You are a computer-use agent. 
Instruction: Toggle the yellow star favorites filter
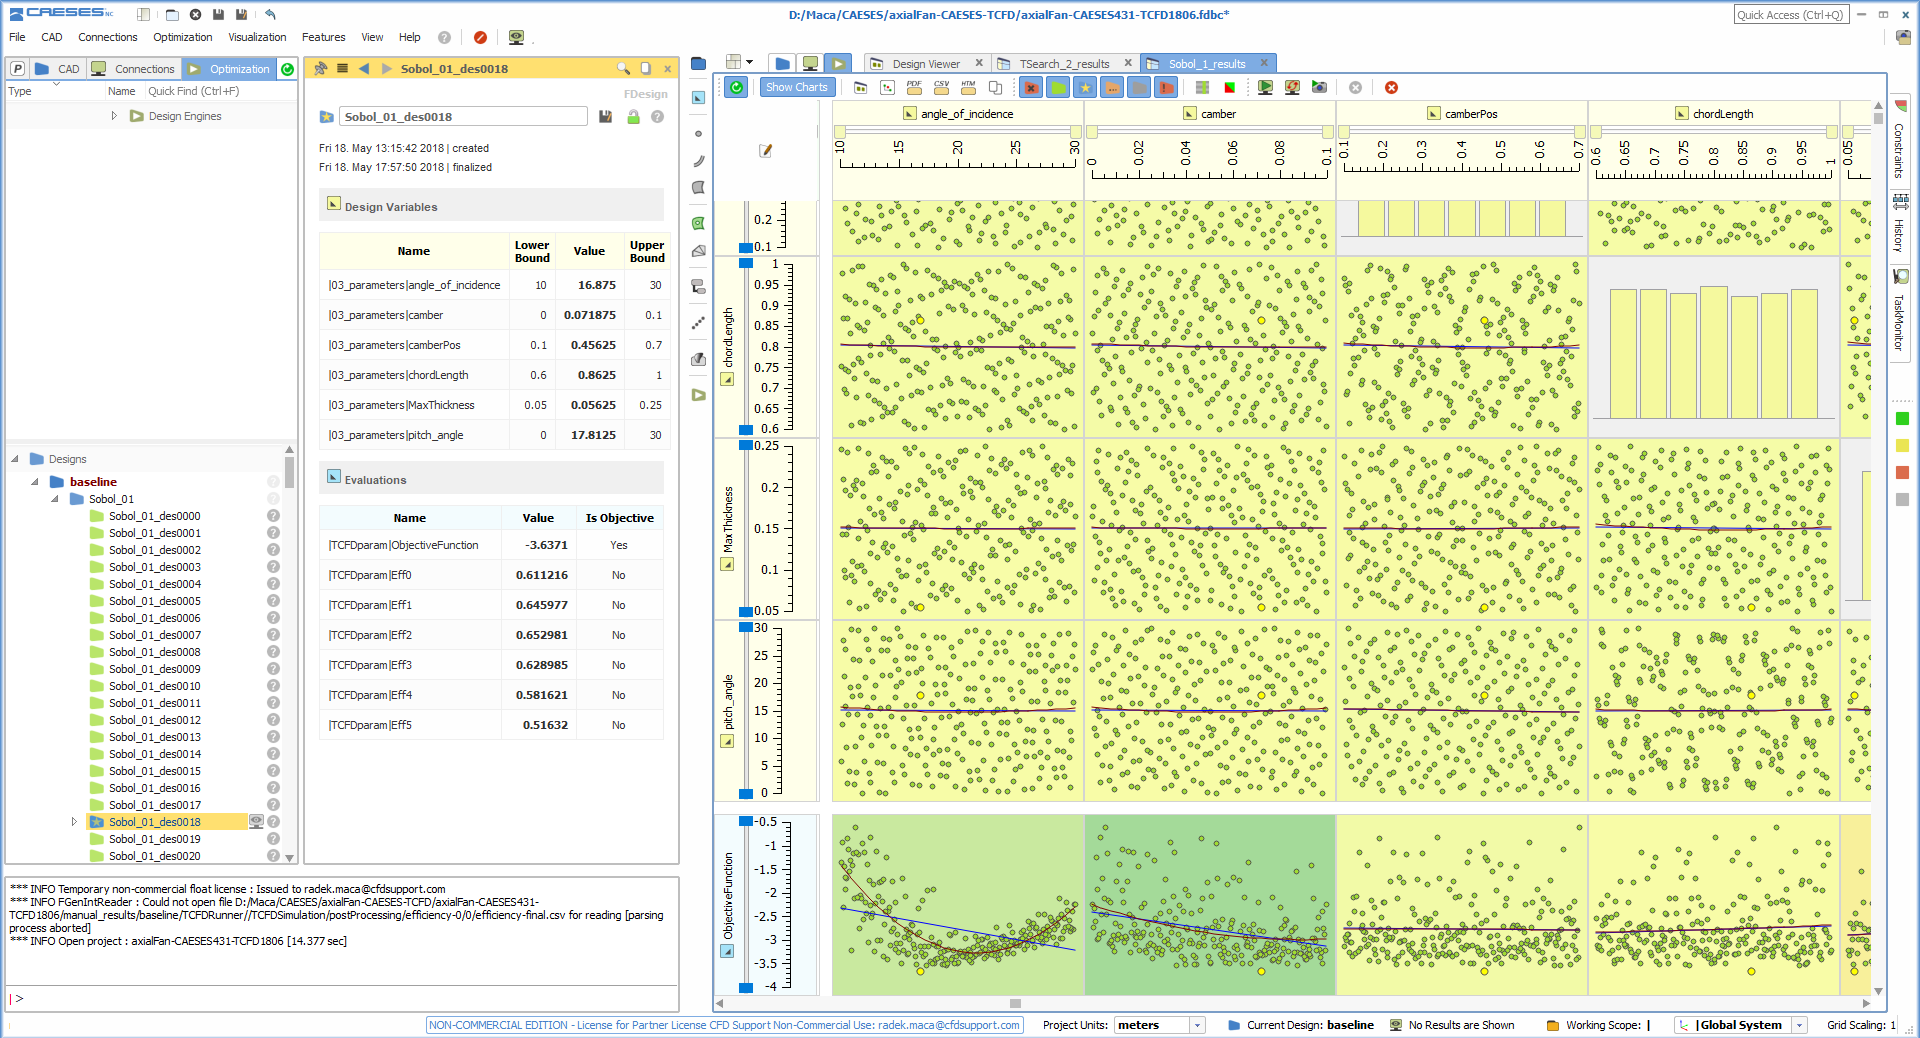1085,87
